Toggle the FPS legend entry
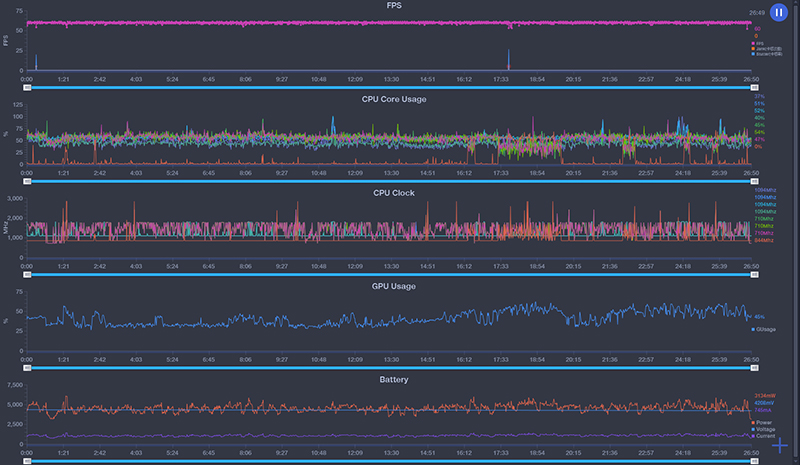 [x=758, y=44]
